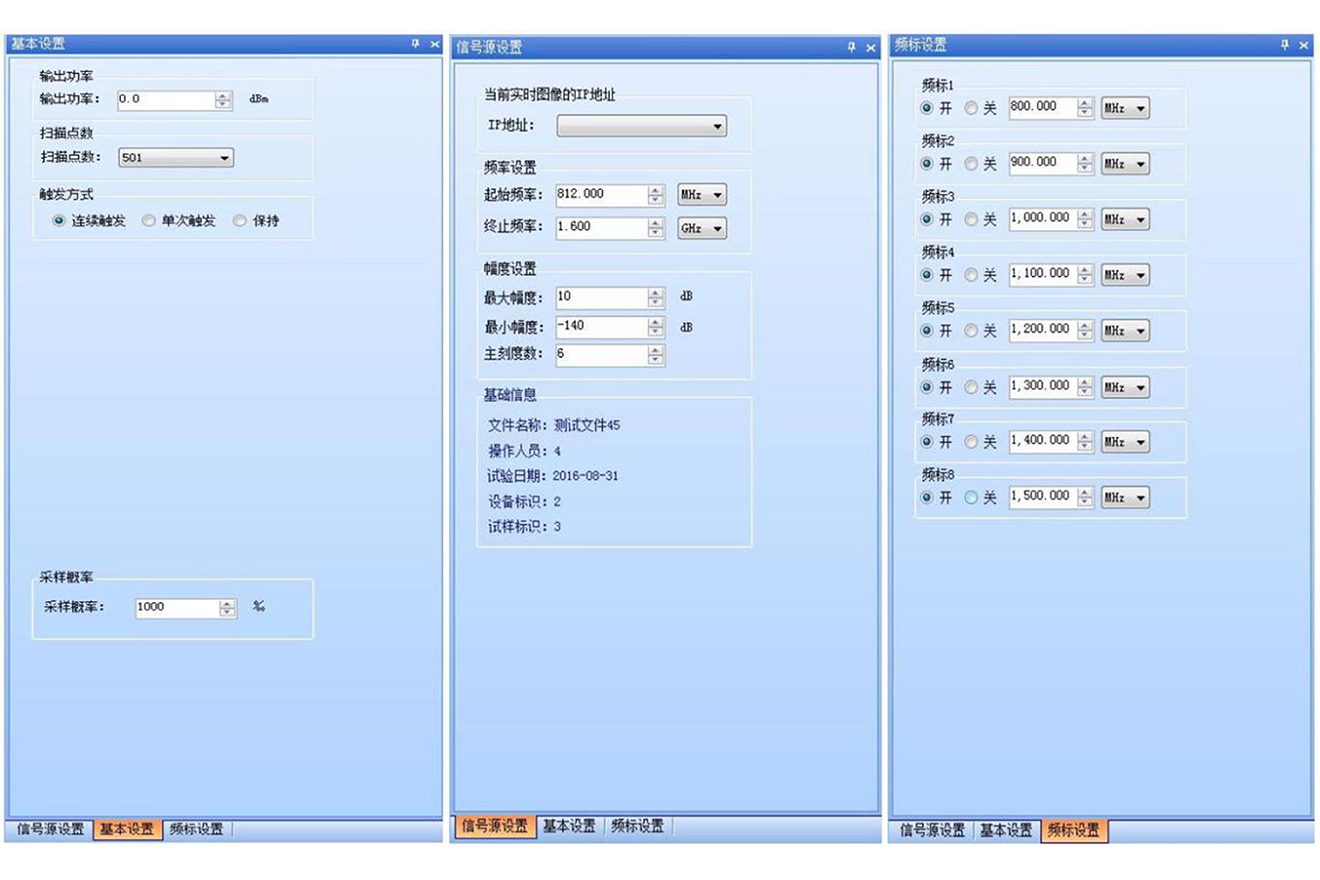Image resolution: width=1320 pixels, height=880 pixels.
Task: Select 单次触发 trigger mode
Action: [149, 221]
